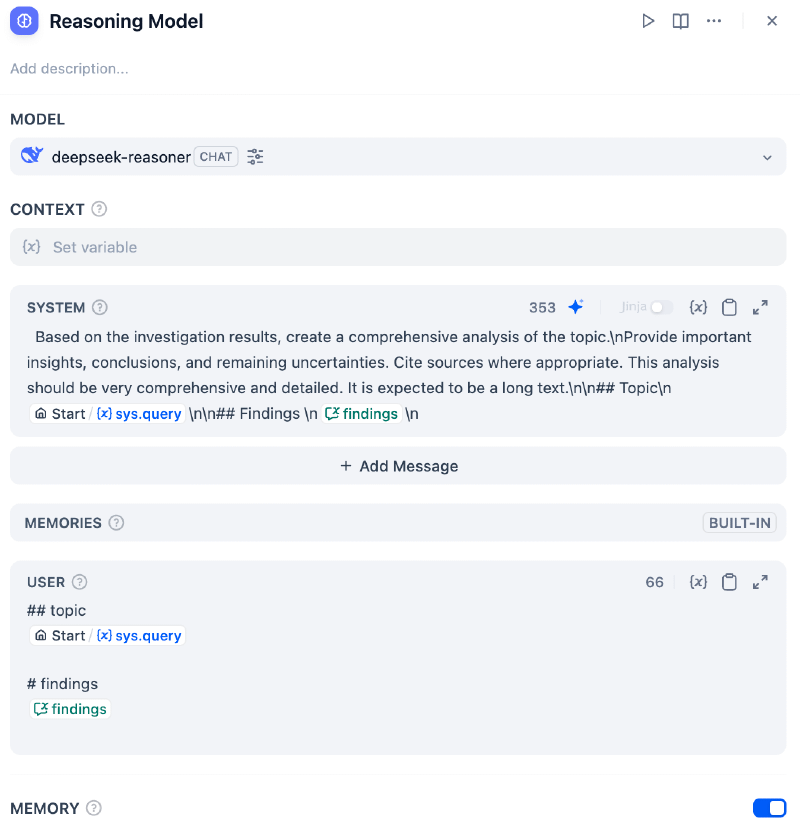Screen dimensions: 800x818
Task: Run the Reasoning Model node
Action: click(x=648, y=20)
